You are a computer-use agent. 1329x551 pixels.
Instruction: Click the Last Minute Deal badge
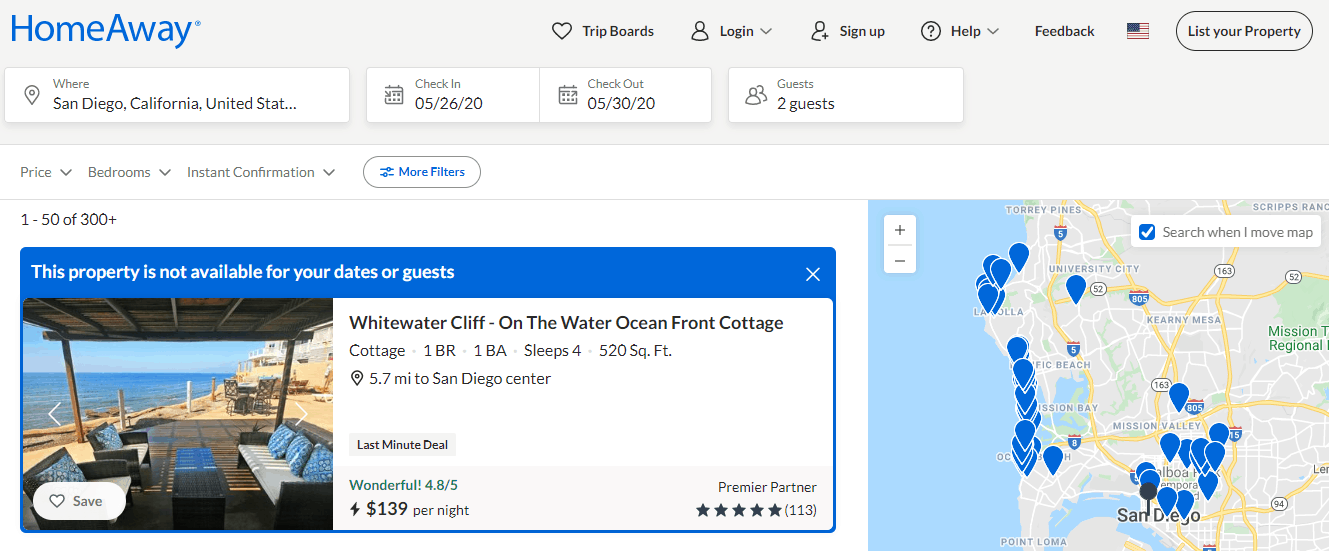pos(402,445)
